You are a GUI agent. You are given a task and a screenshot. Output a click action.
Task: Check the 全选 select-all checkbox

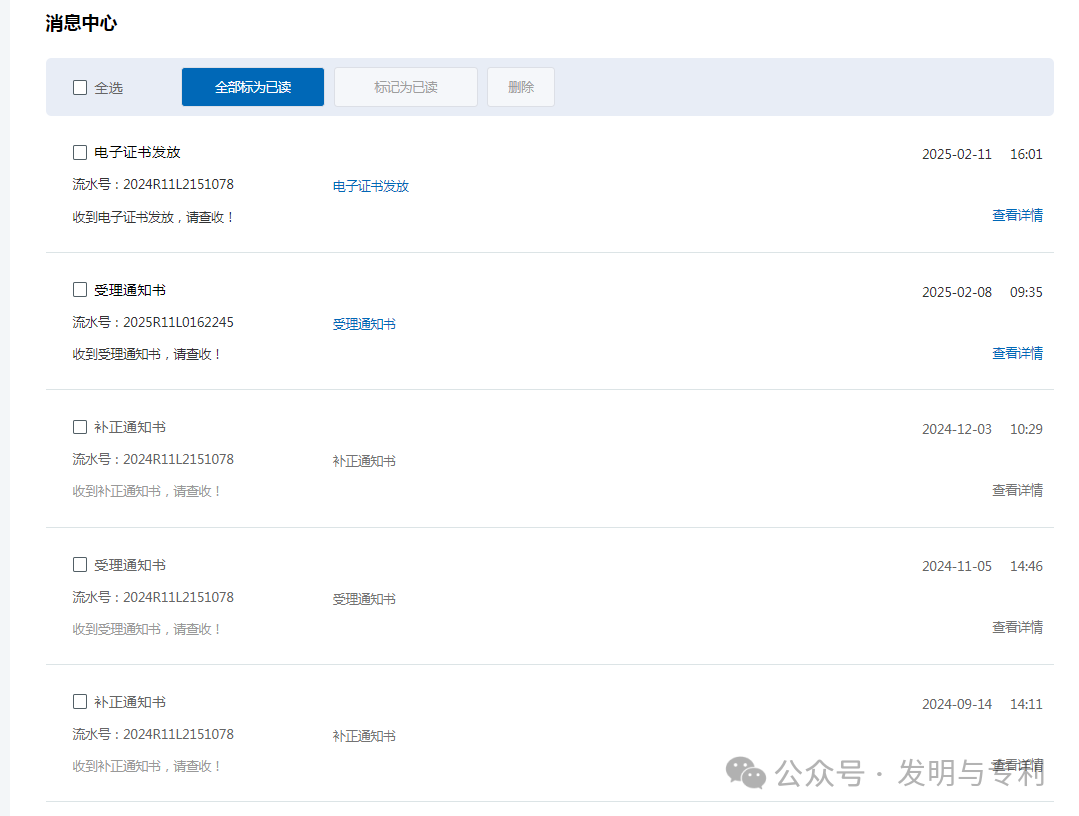[x=80, y=87]
